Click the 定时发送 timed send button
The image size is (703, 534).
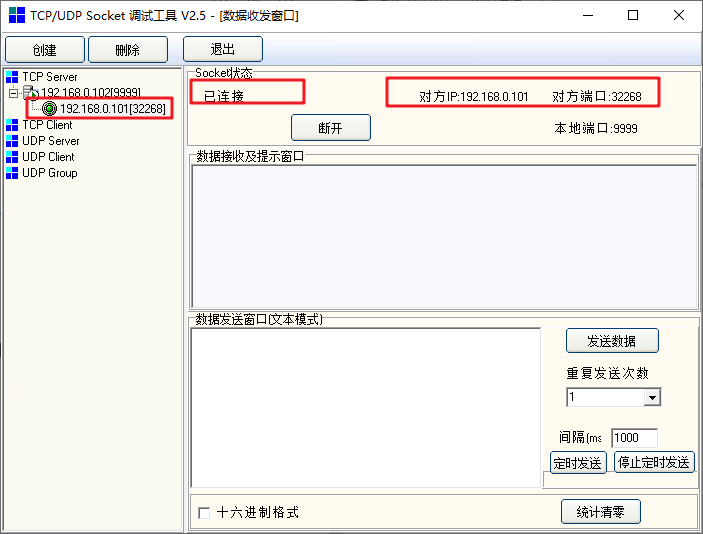click(578, 462)
